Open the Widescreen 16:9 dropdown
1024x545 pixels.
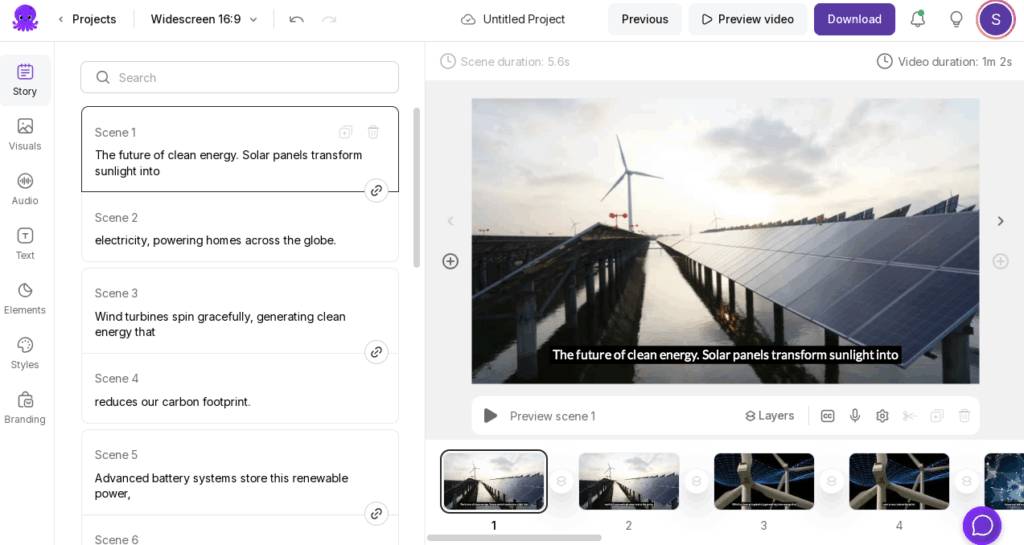pyautogui.click(x=204, y=19)
